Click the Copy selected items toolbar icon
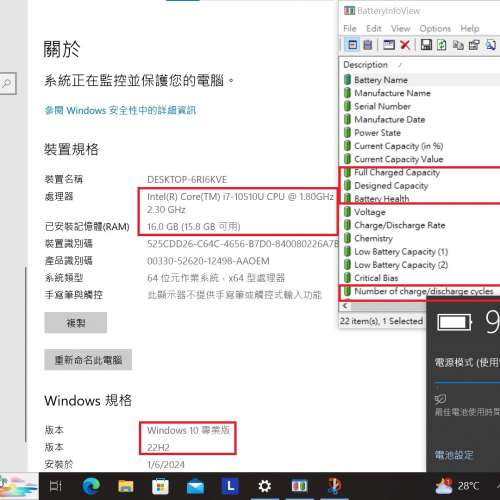500x500 pixels. (458, 45)
